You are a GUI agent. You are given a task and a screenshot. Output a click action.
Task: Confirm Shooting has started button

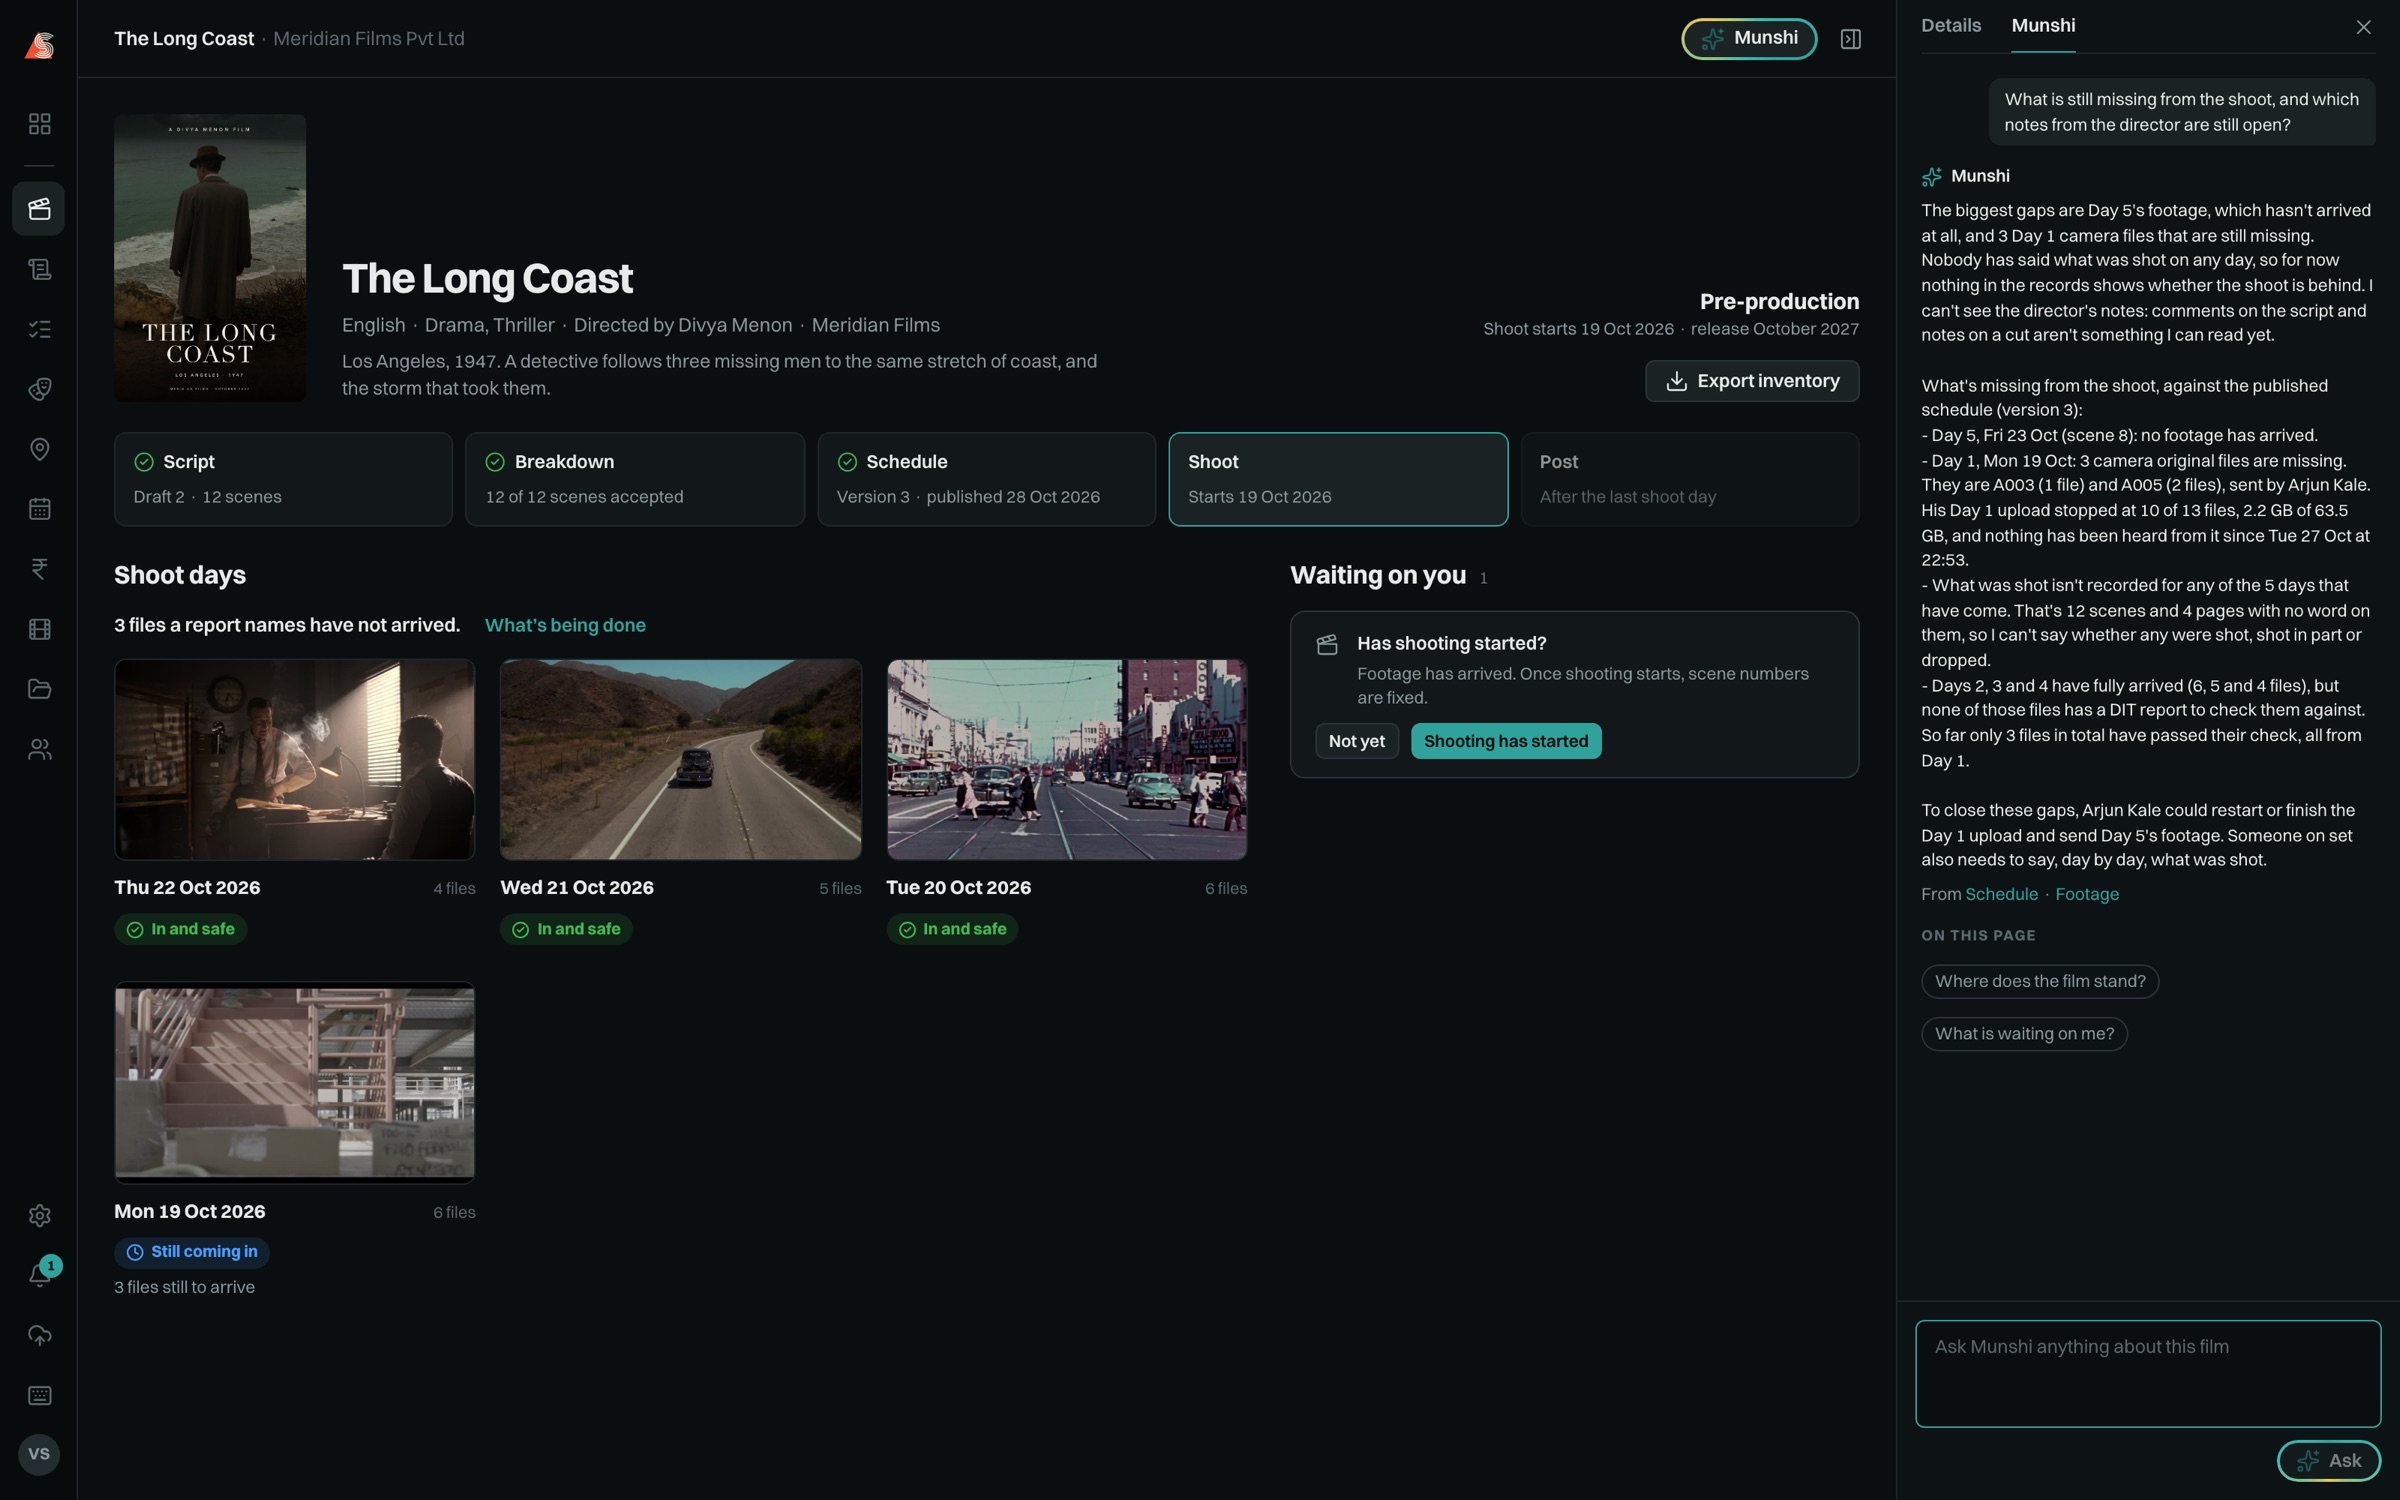pyautogui.click(x=1505, y=741)
